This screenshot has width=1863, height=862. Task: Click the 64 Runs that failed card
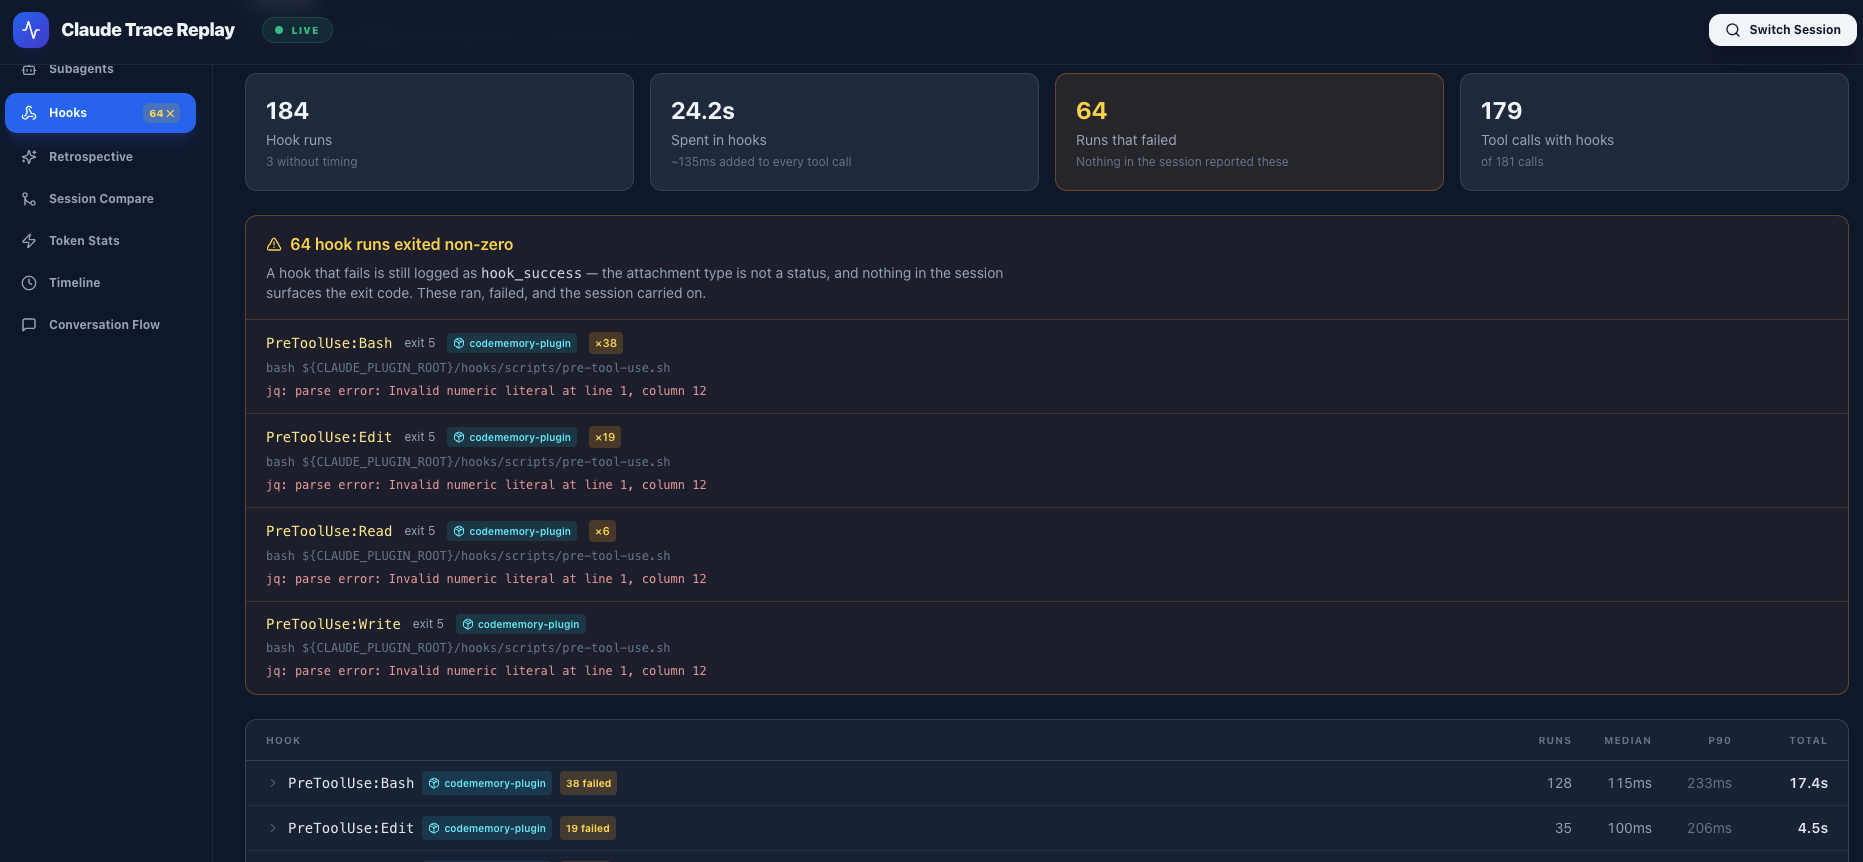coord(1249,132)
